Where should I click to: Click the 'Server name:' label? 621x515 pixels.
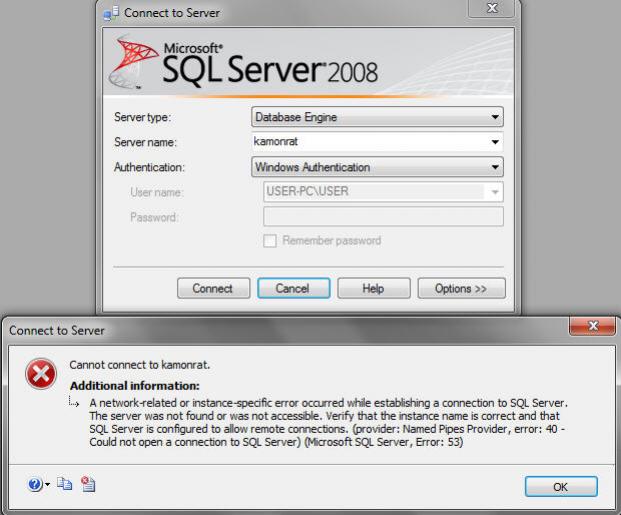(145, 142)
